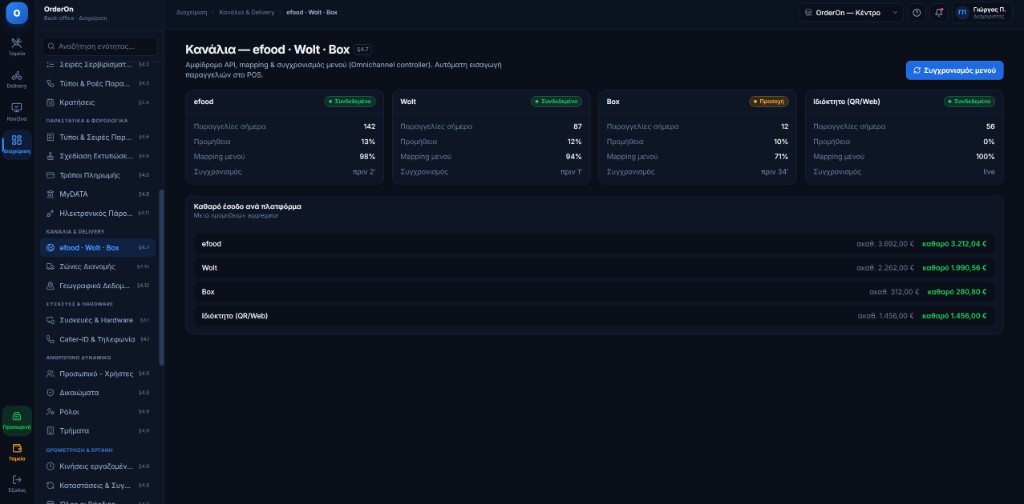Viewport: 1024px width, 504px height.
Task: Click the Έξοδος logout icon
Action: (17, 480)
